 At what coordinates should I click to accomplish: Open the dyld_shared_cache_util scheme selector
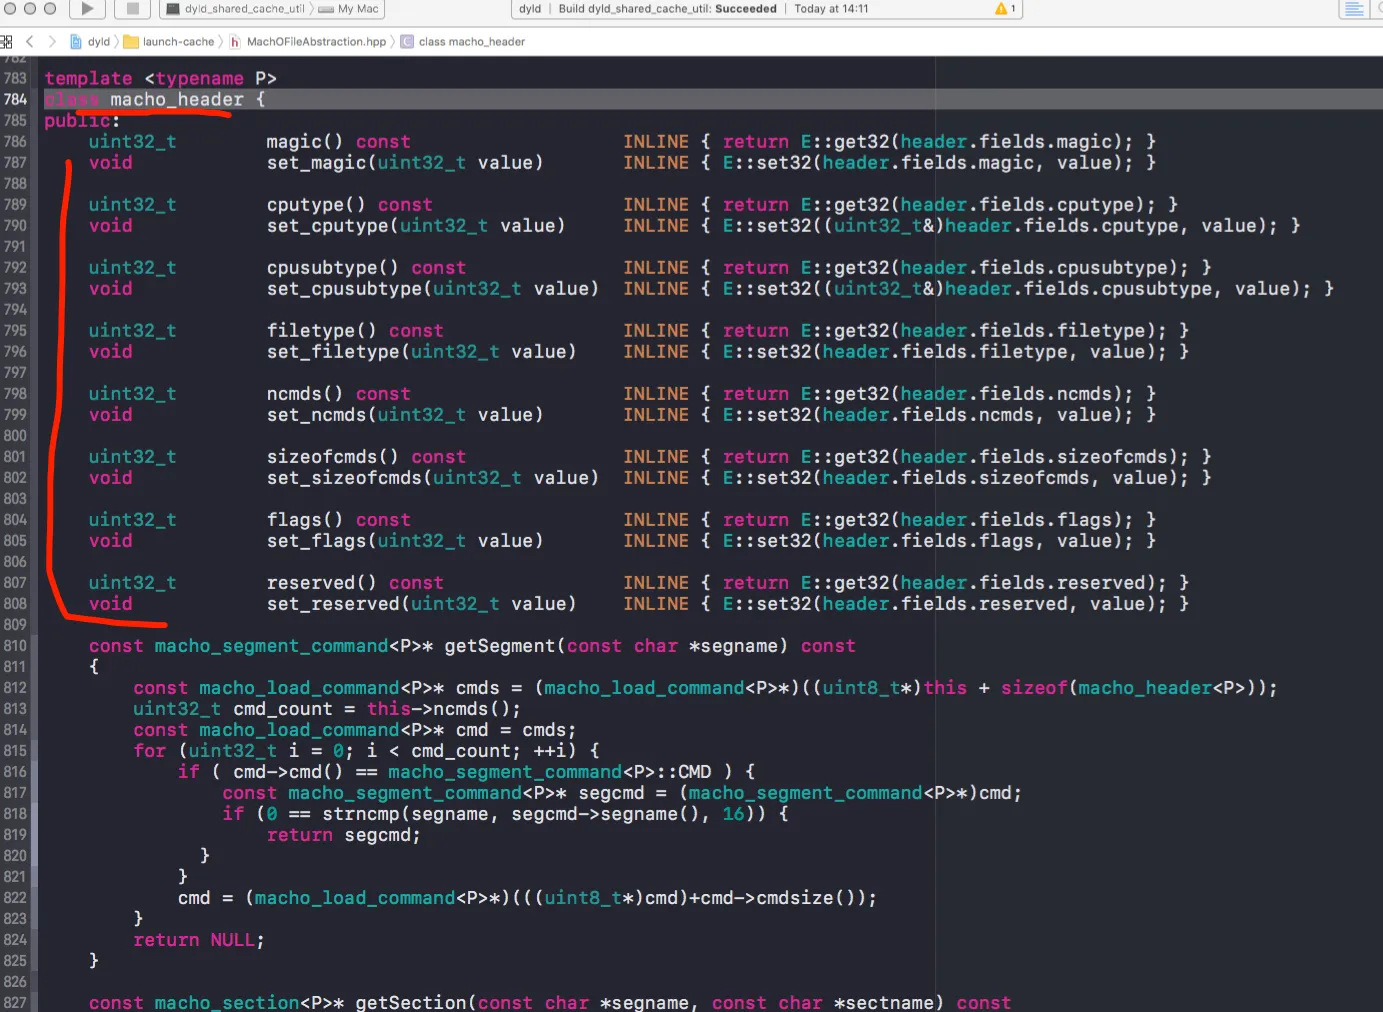[x=235, y=9]
